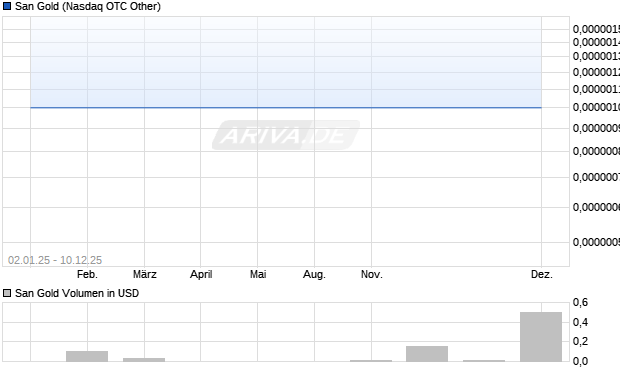620x371 pixels.
Task: Click the 'Dez.' axis label
Action: (x=542, y=274)
